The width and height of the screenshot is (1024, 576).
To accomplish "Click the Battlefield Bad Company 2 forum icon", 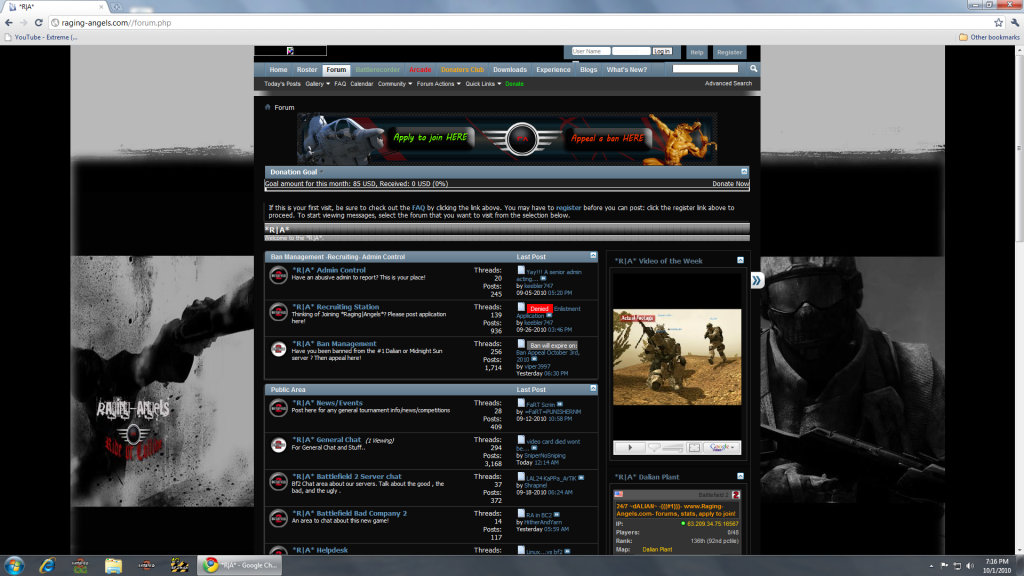I will click(x=278, y=519).
